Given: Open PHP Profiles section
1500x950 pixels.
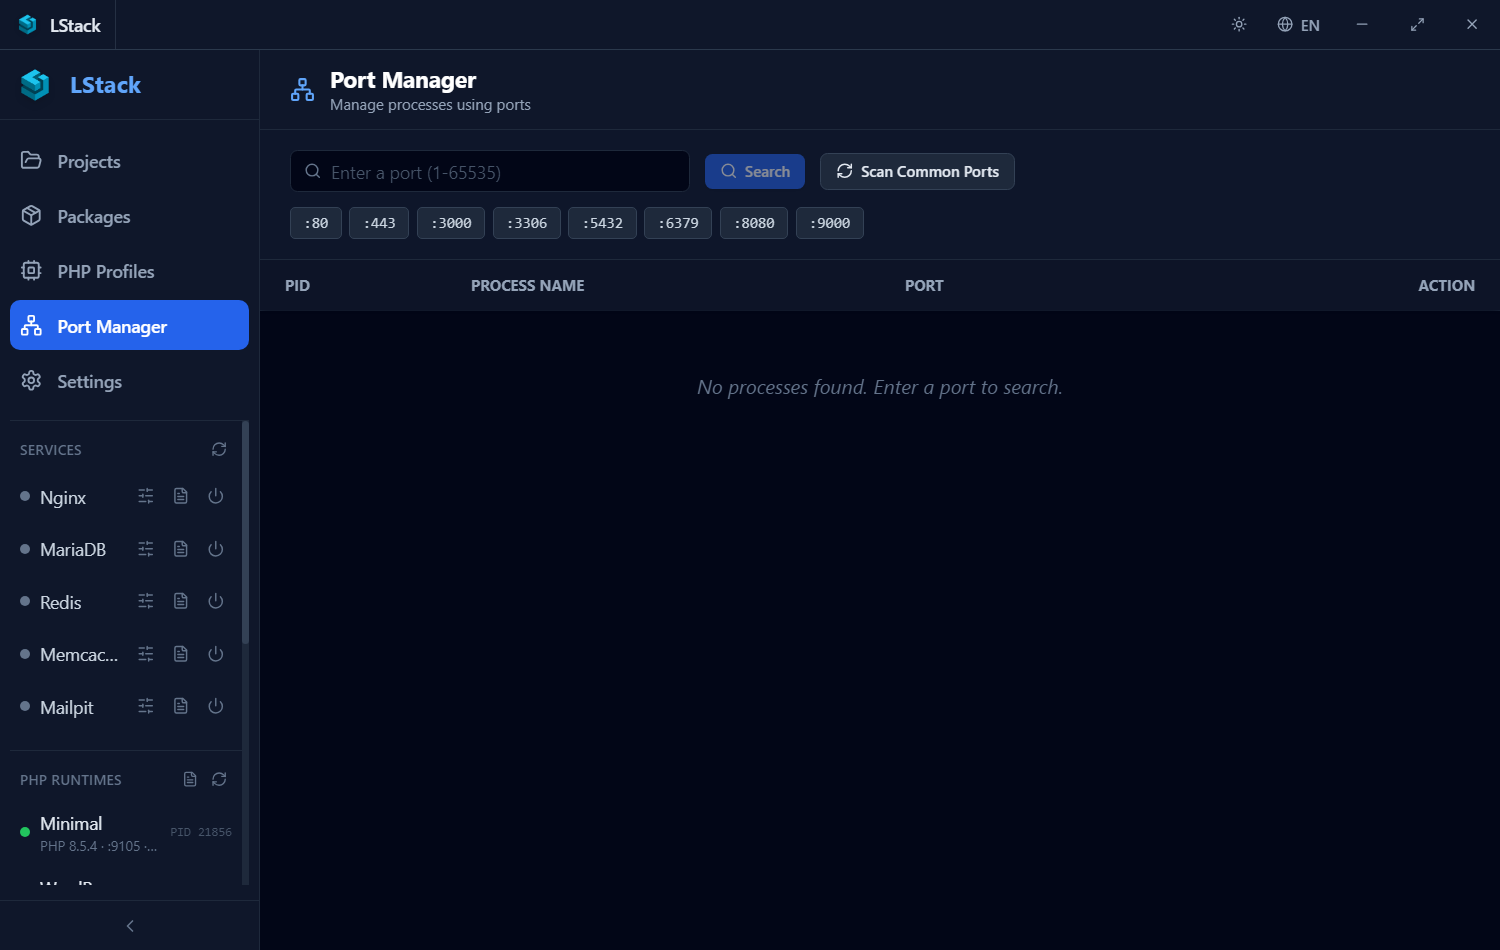Looking at the screenshot, I should pyautogui.click(x=129, y=271).
